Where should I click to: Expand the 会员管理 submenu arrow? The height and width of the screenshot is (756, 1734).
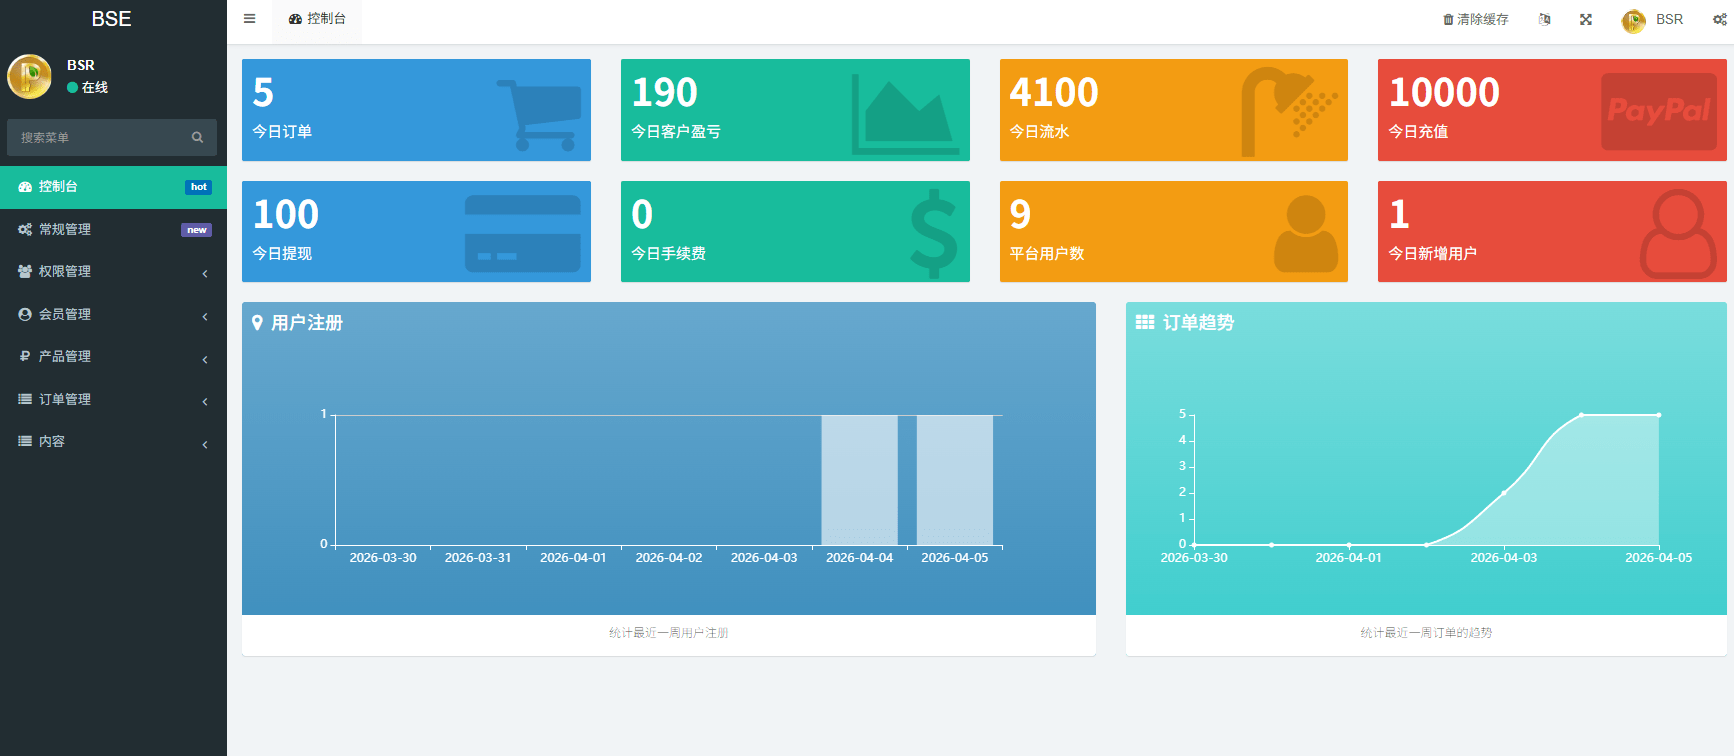(205, 316)
